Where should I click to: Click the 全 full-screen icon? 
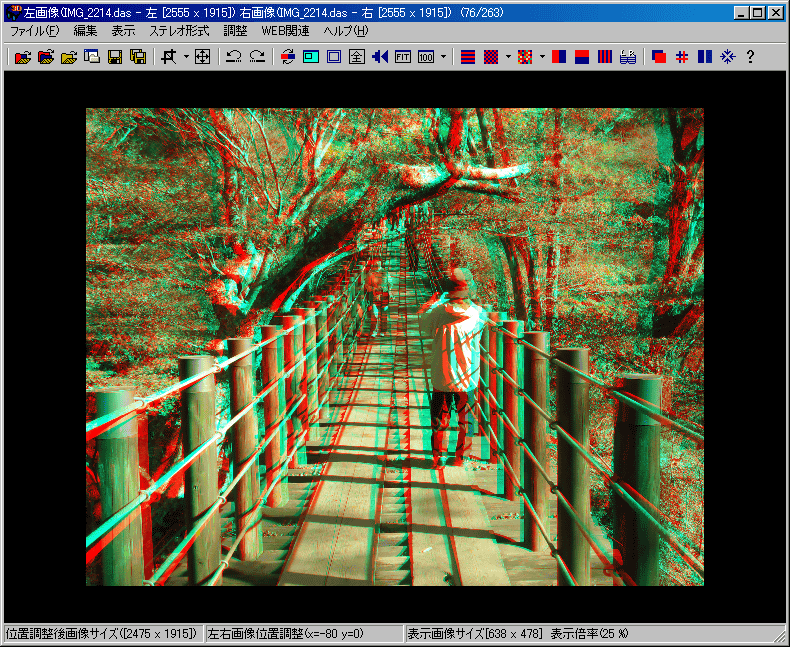(x=357, y=57)
